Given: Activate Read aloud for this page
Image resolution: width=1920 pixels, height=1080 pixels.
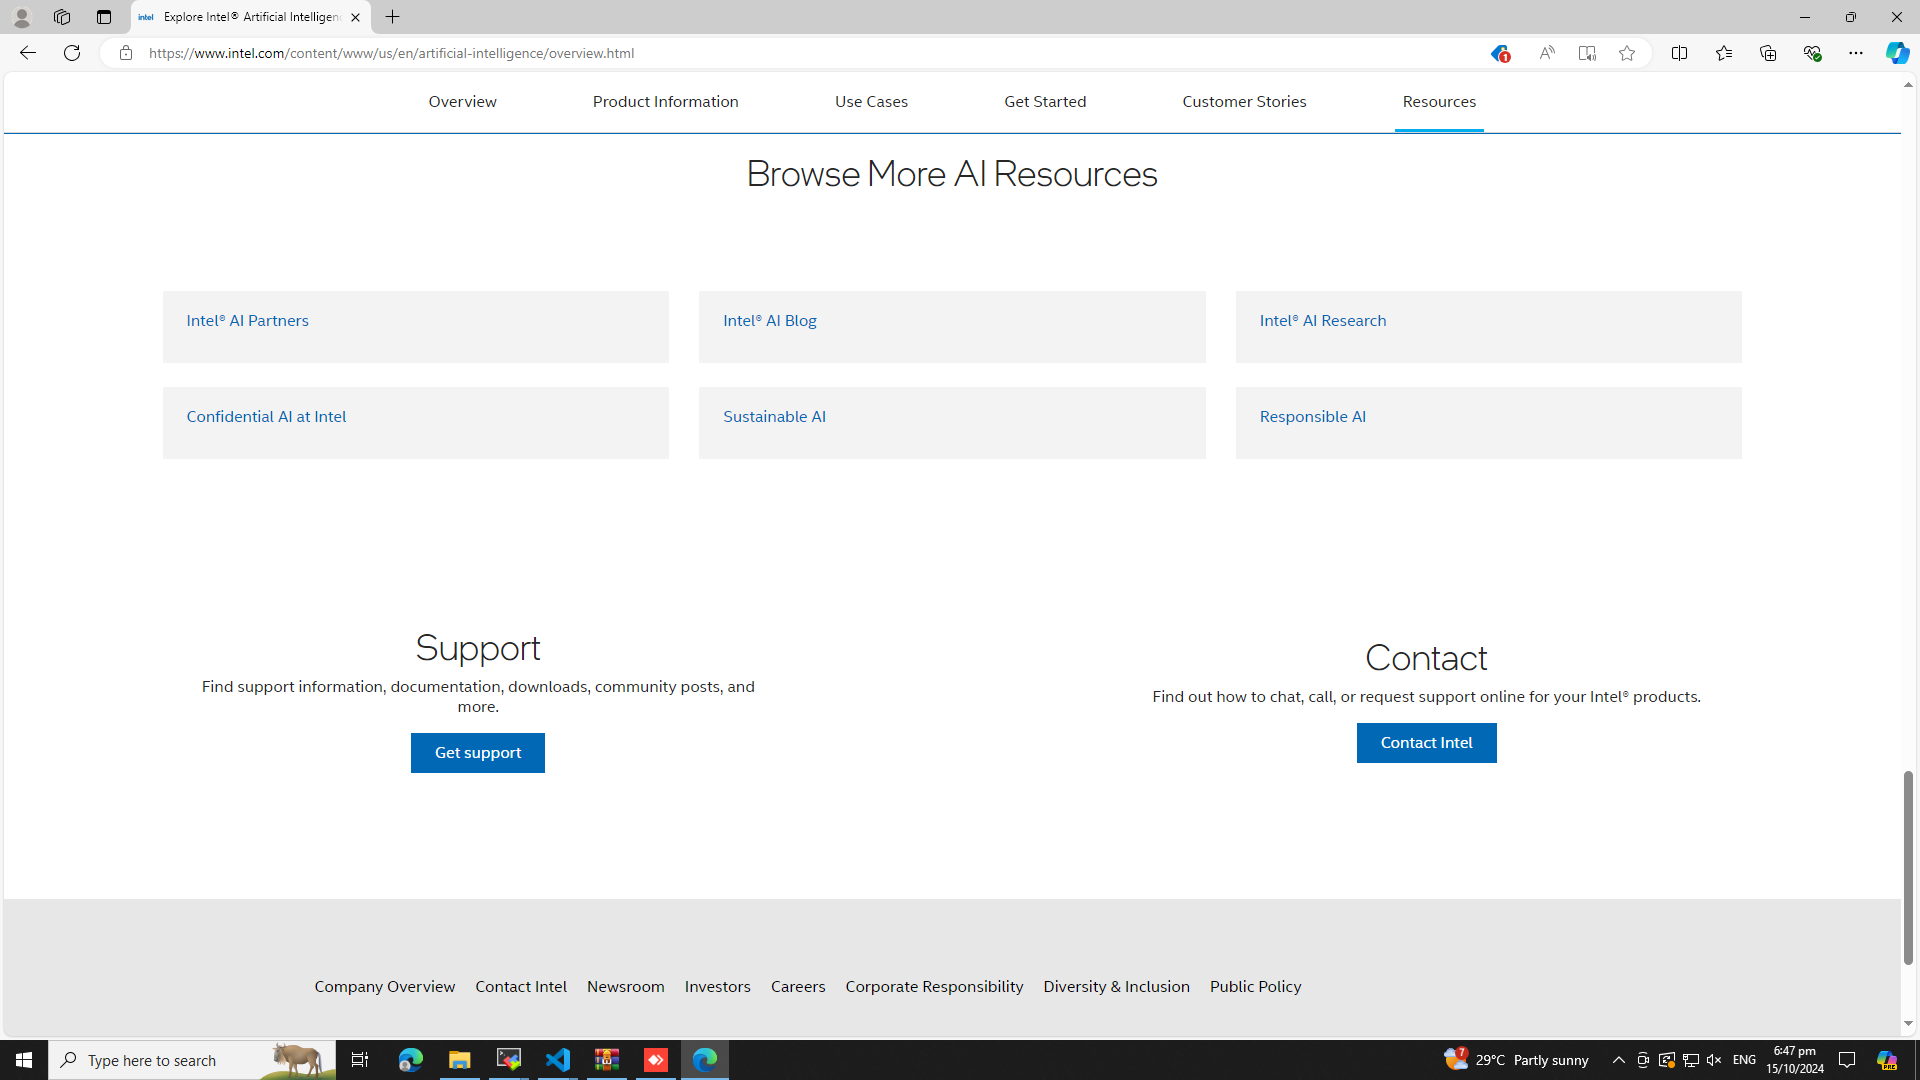Looking at the screenshot, I should point(1546,53).
